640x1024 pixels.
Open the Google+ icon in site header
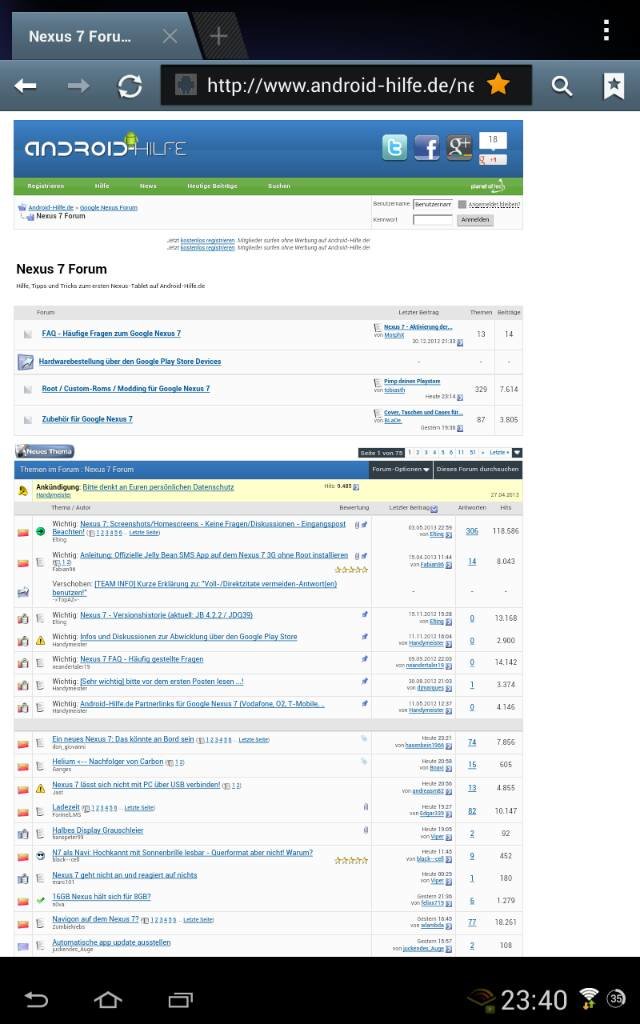(x=459, y=148)
